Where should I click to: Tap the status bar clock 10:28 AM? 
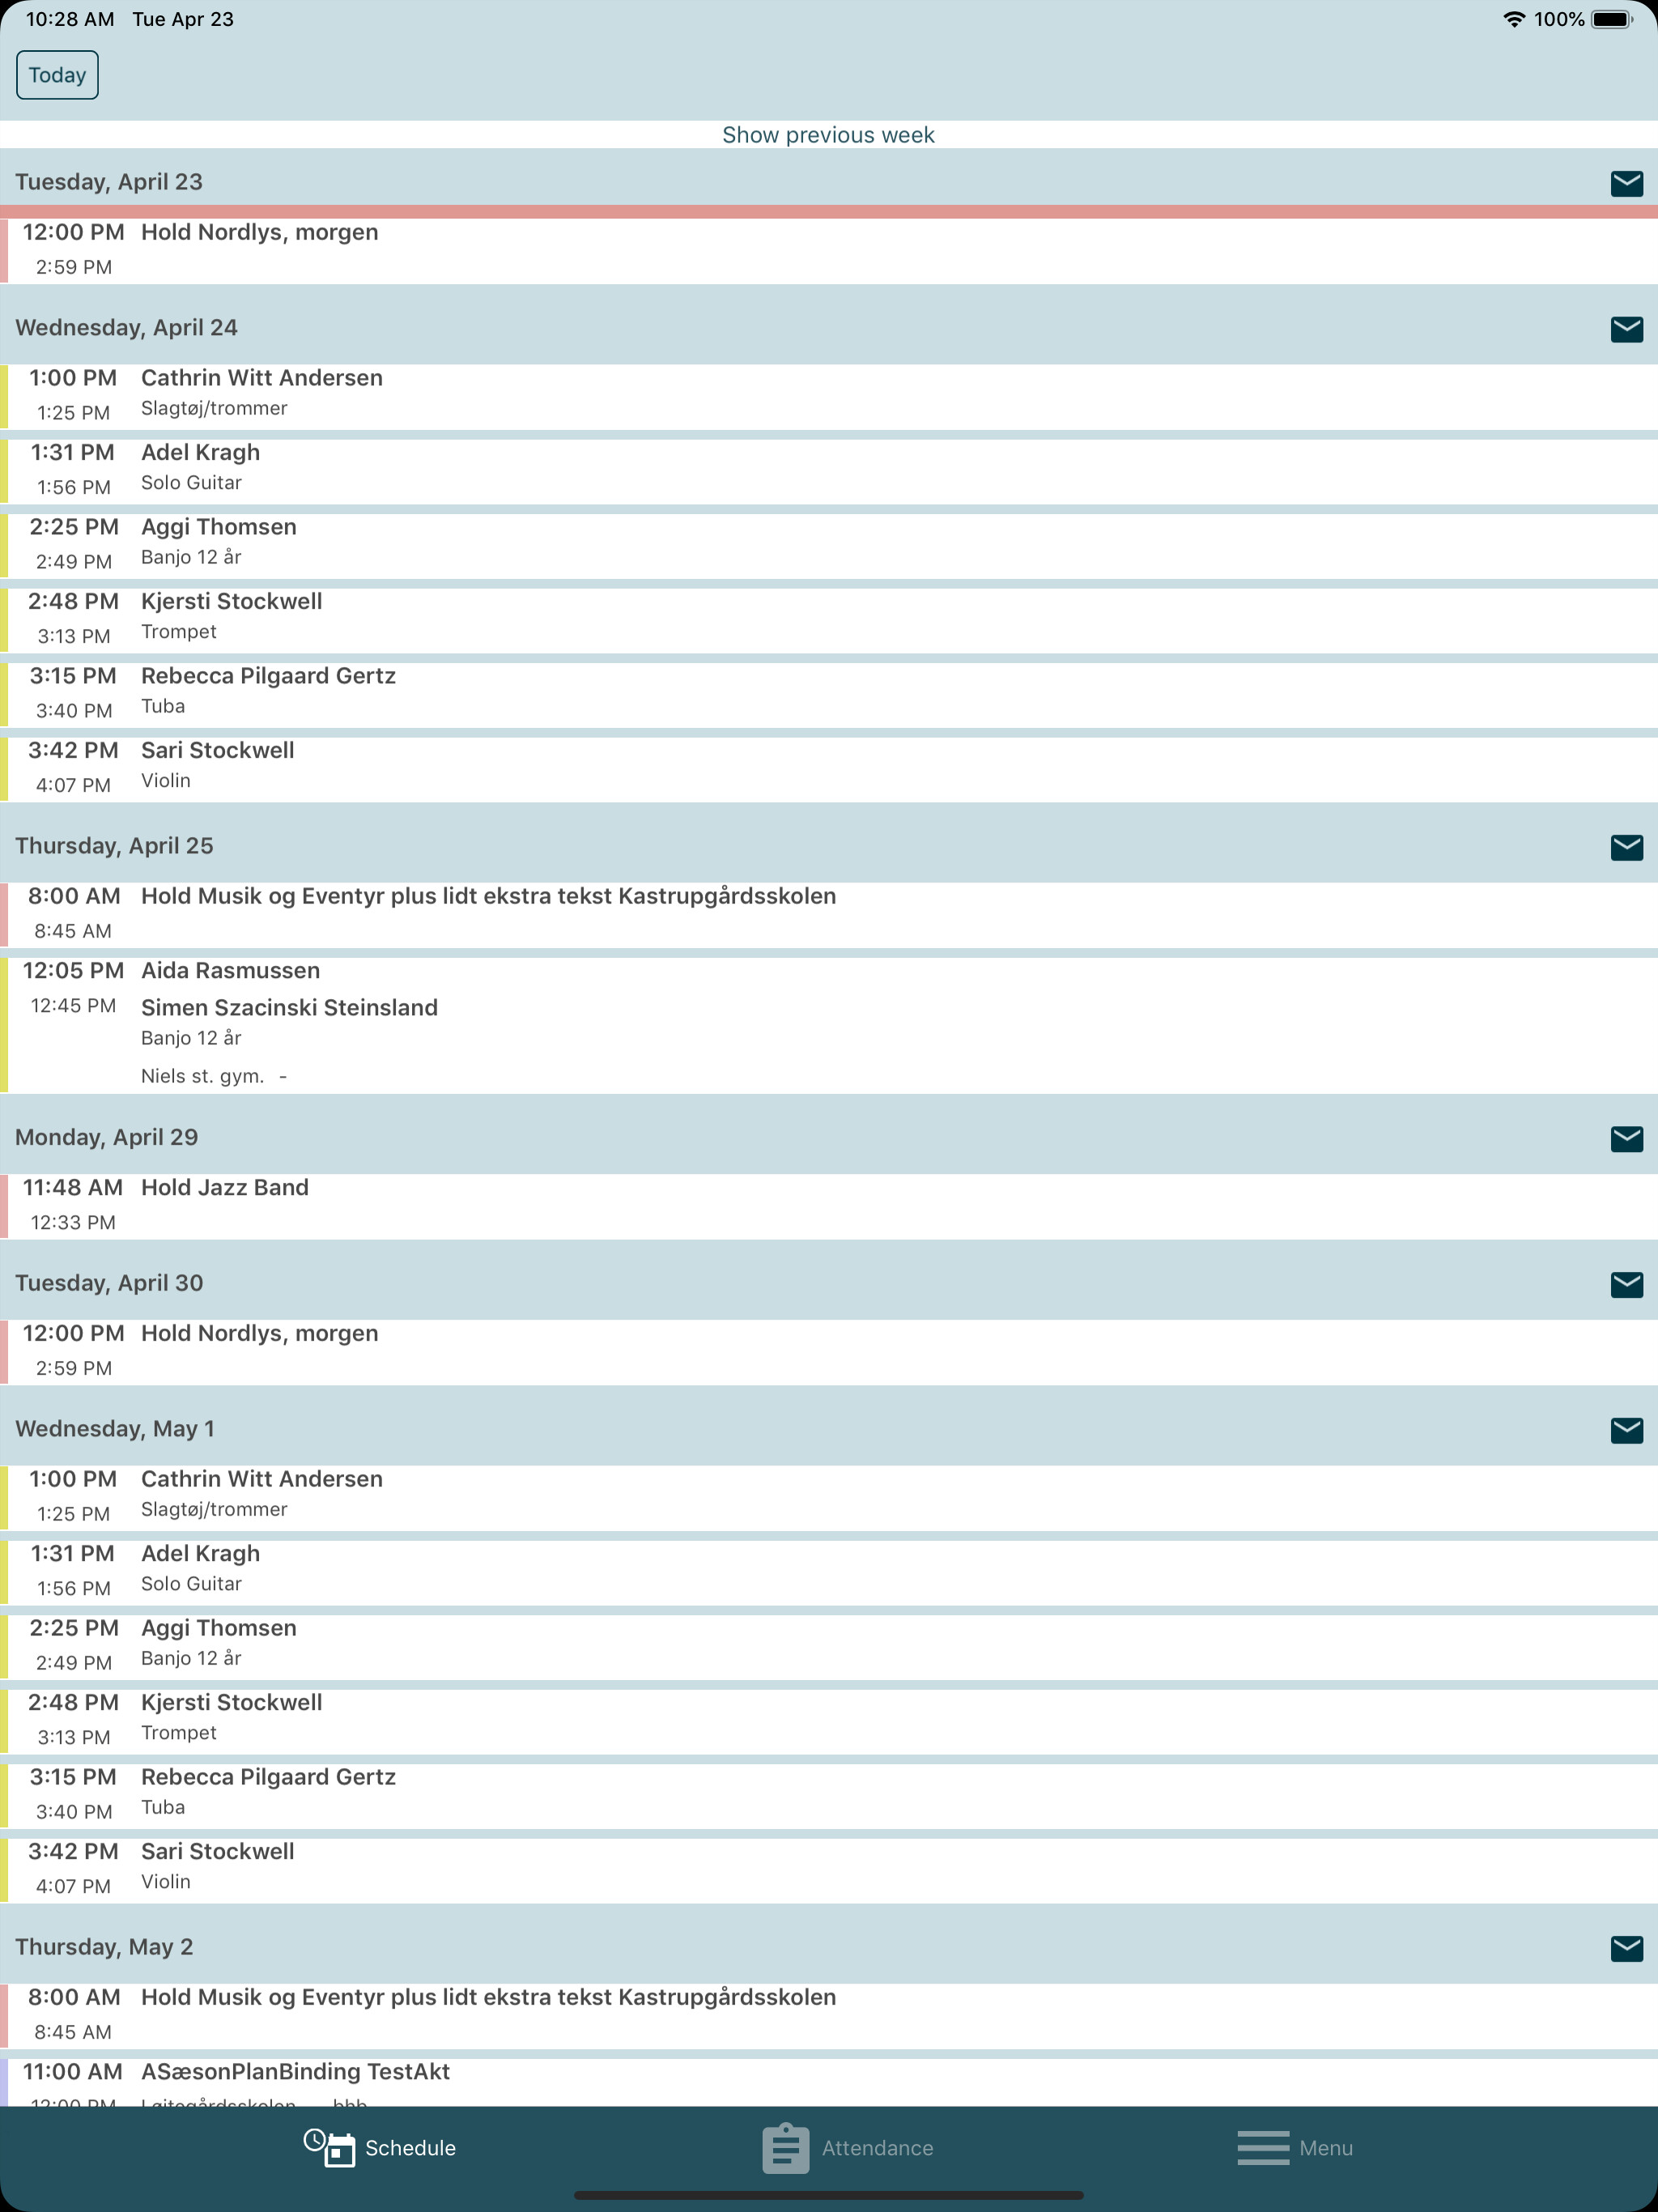point(70,19)
